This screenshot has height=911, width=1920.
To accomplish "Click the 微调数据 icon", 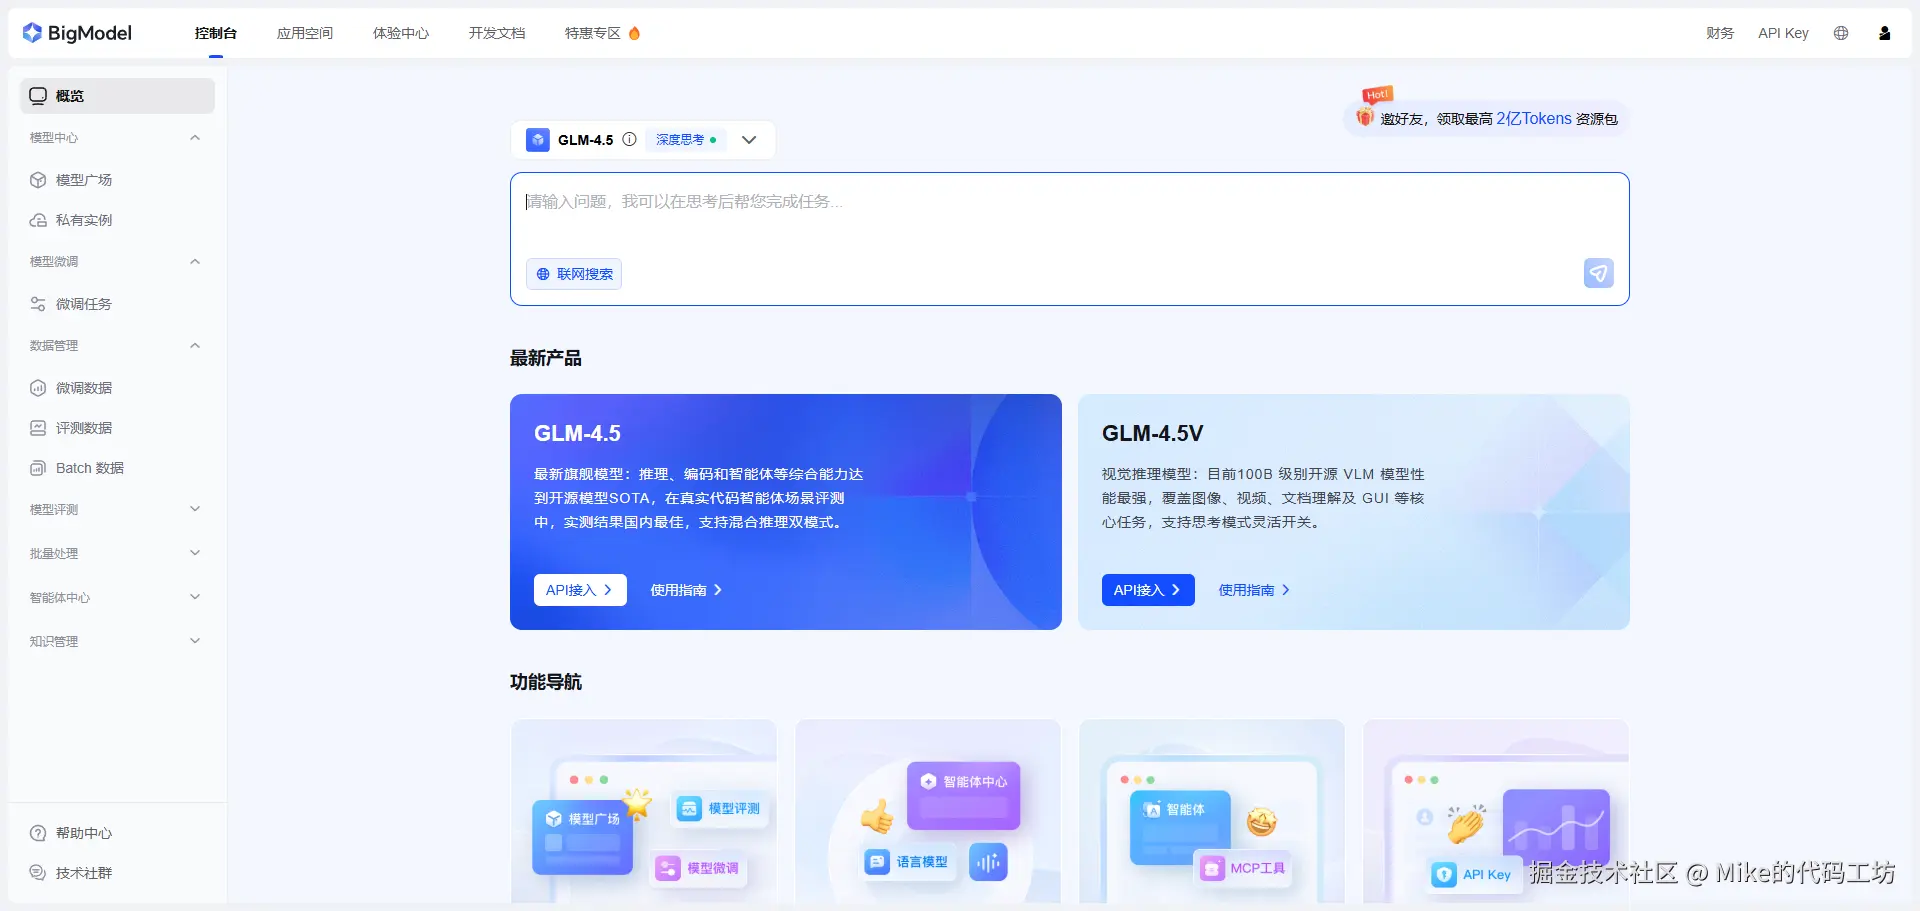I will coord(38,388).
